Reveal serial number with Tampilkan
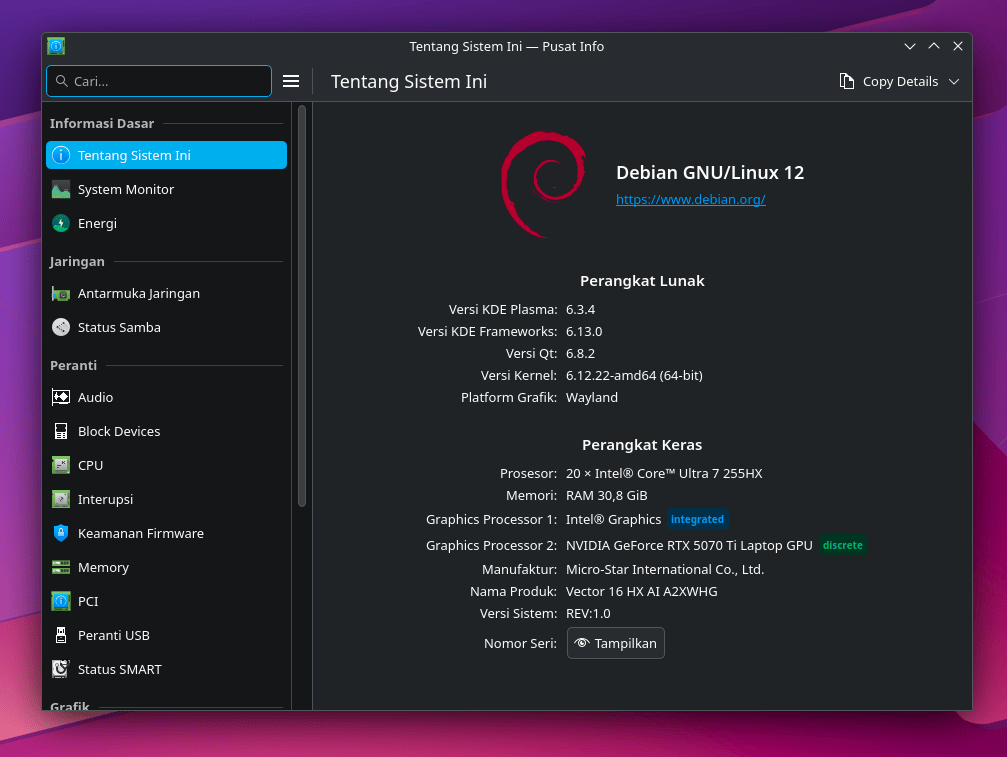Screen dimensions: 1007x757 [x=615, y=643]
